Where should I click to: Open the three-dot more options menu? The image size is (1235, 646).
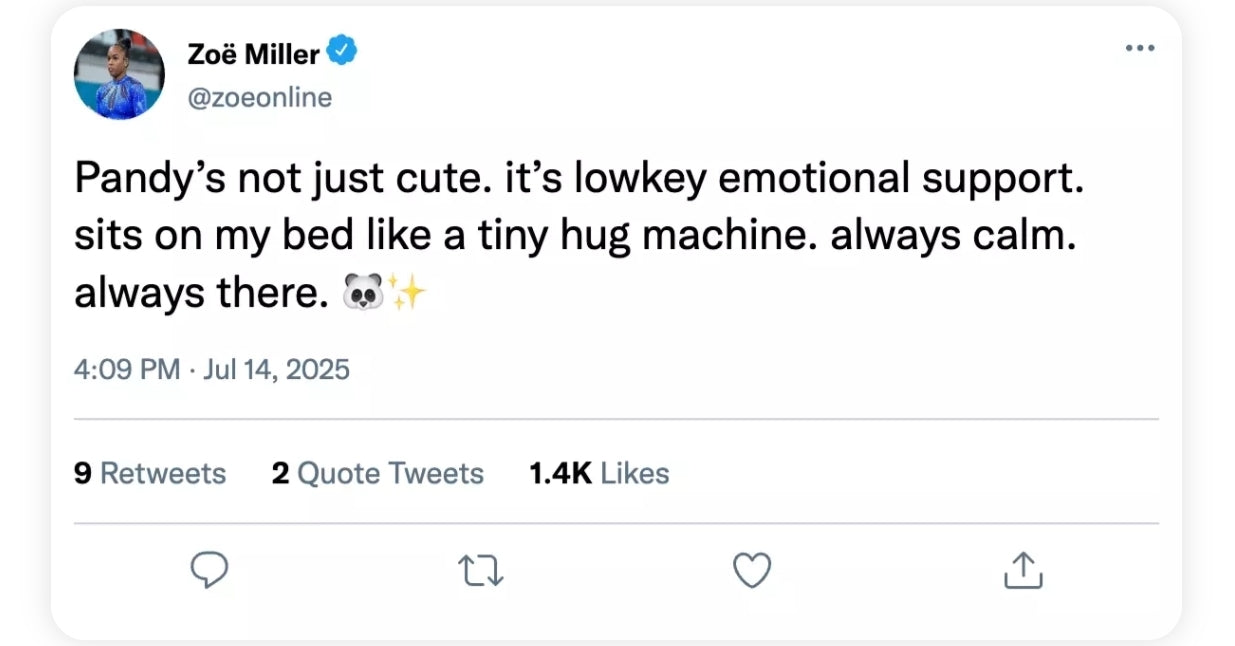pyautogui.click(x=1140, y=47)
